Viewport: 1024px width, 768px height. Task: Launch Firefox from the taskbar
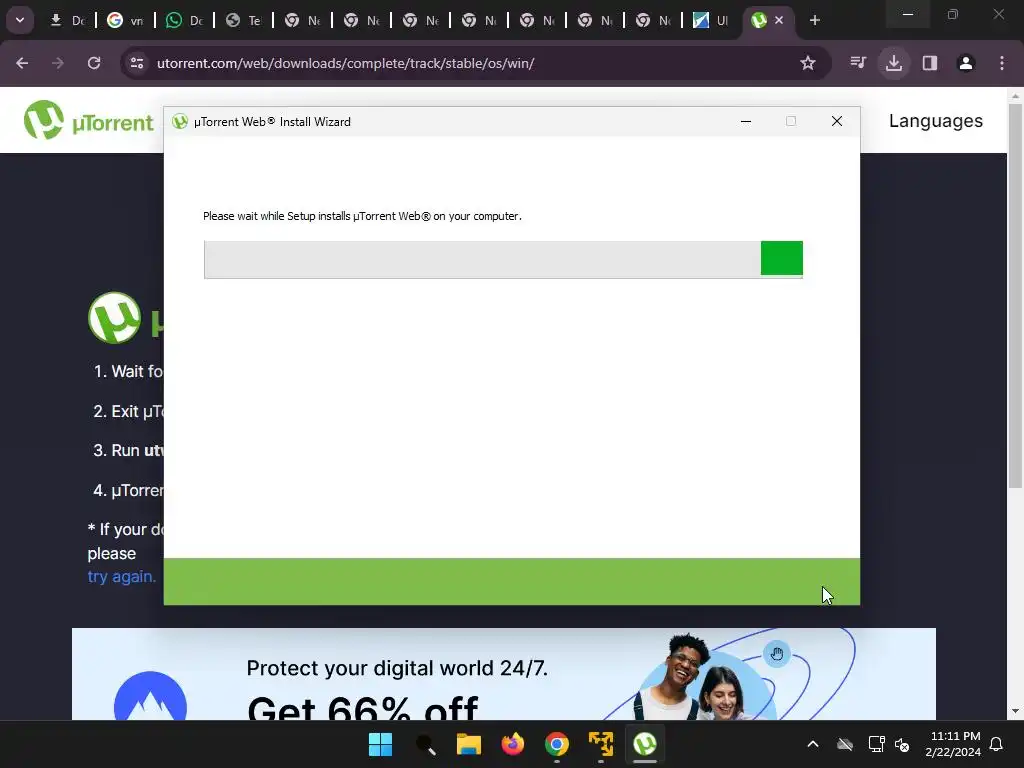[x=513, y=744]
